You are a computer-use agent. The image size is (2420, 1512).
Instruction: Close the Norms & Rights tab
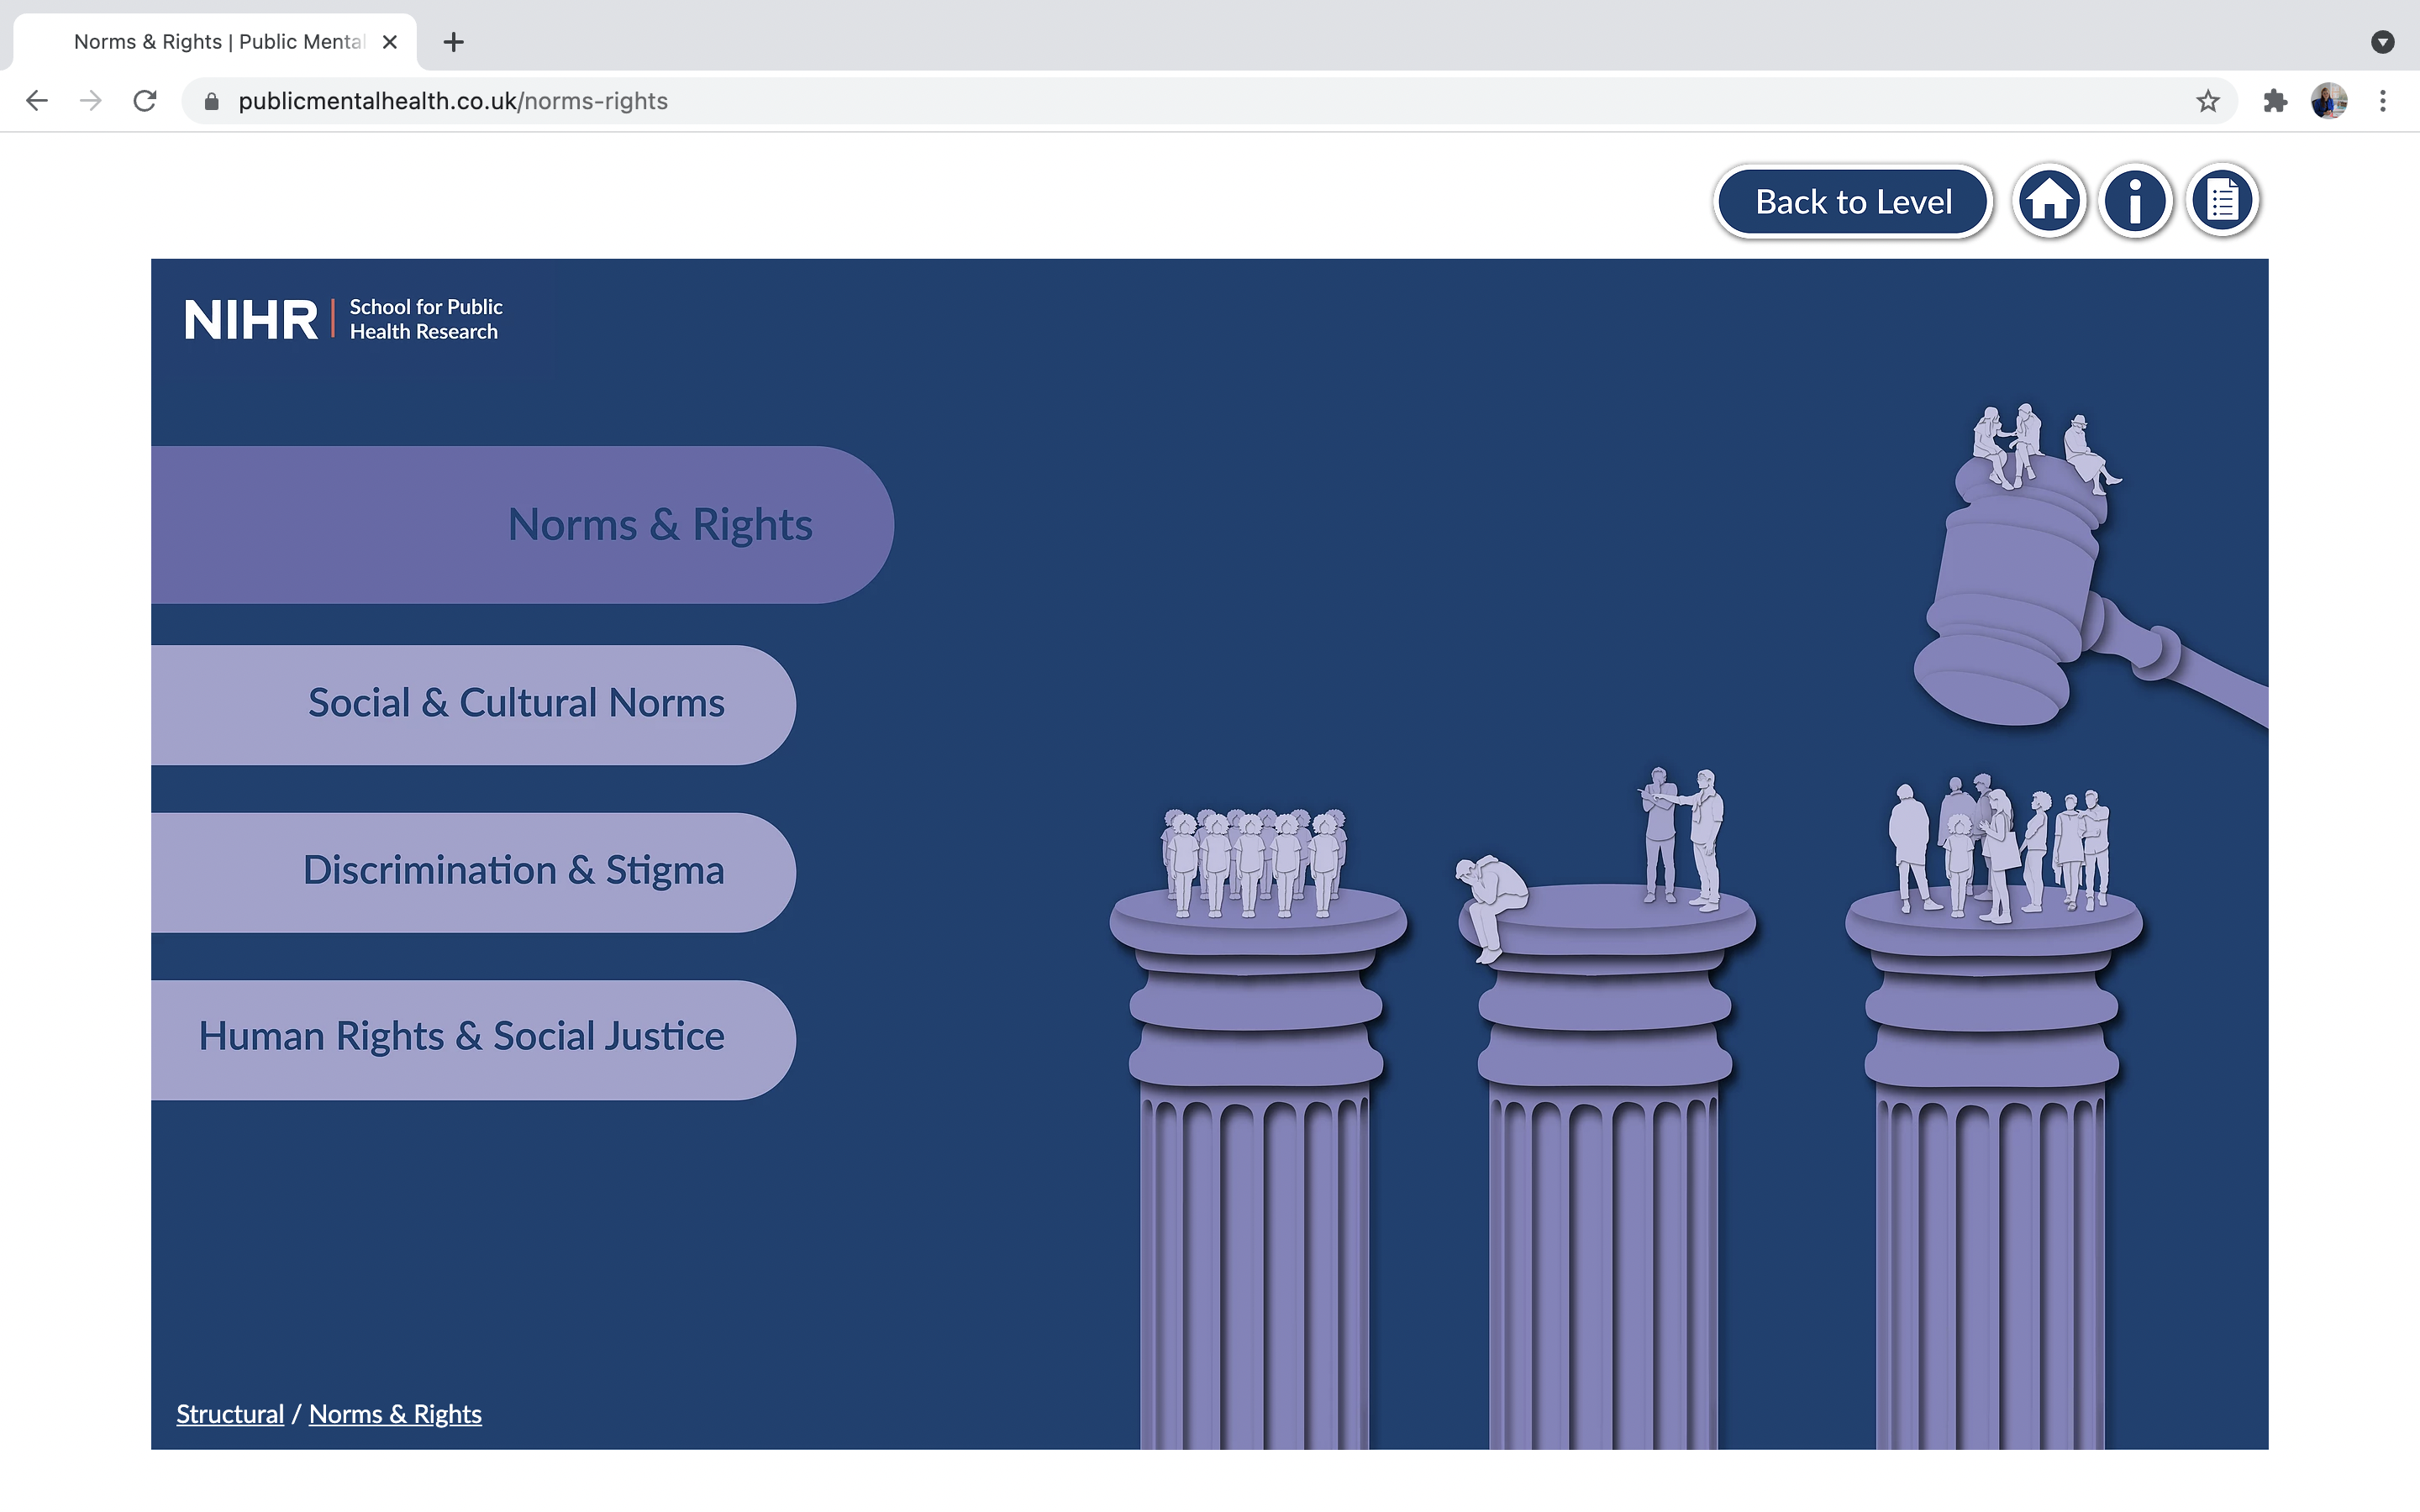390,42
